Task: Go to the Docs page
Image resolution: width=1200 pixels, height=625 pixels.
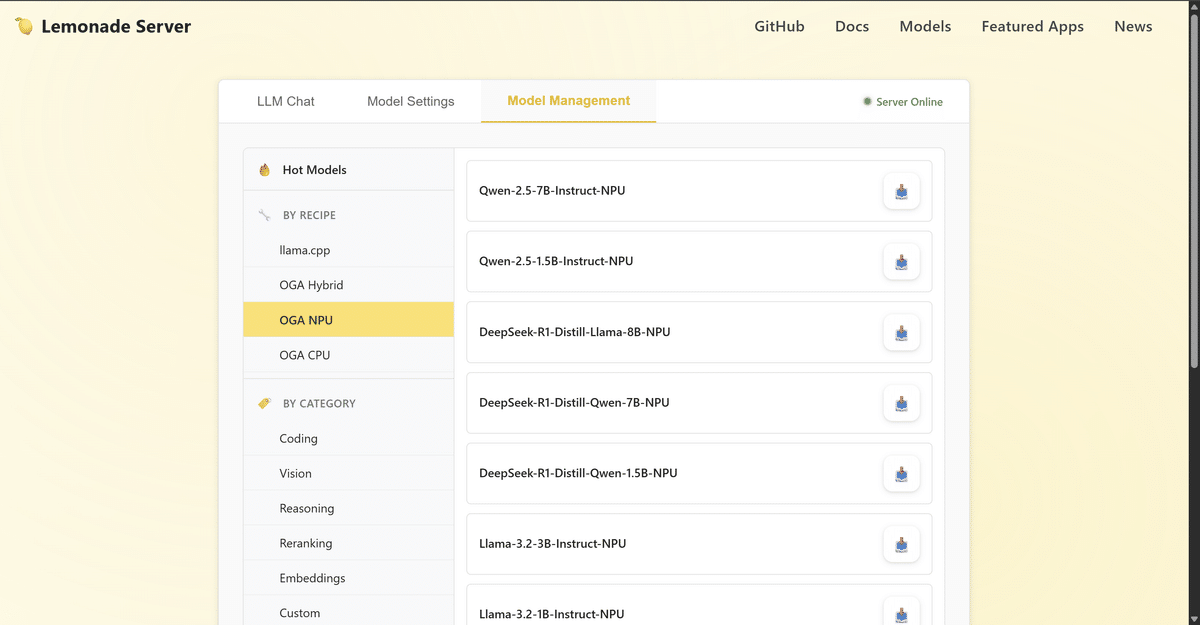Action: 852,27
